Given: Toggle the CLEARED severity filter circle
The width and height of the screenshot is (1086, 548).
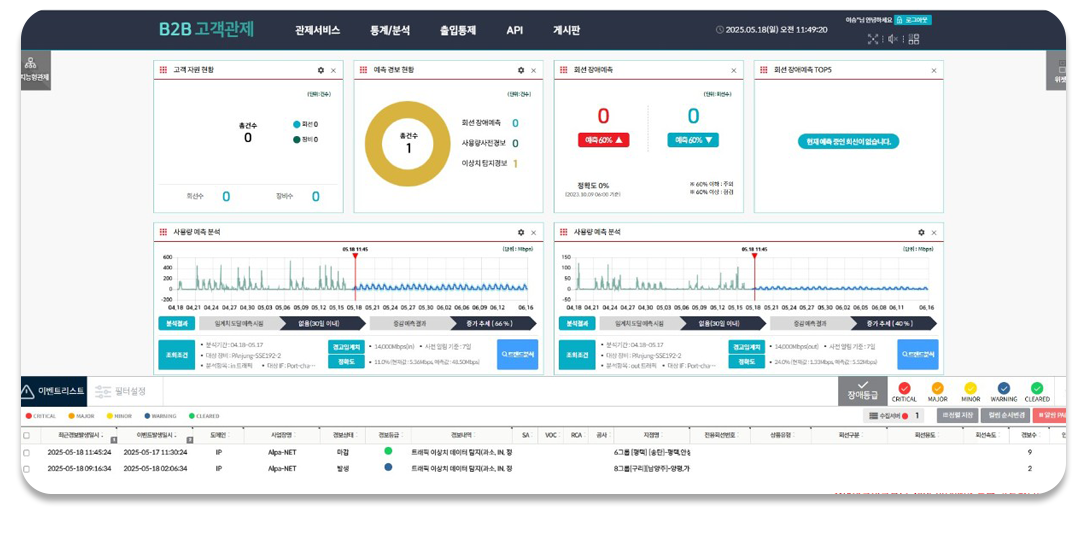Looking at the screenshot, I should [1037, 389].
